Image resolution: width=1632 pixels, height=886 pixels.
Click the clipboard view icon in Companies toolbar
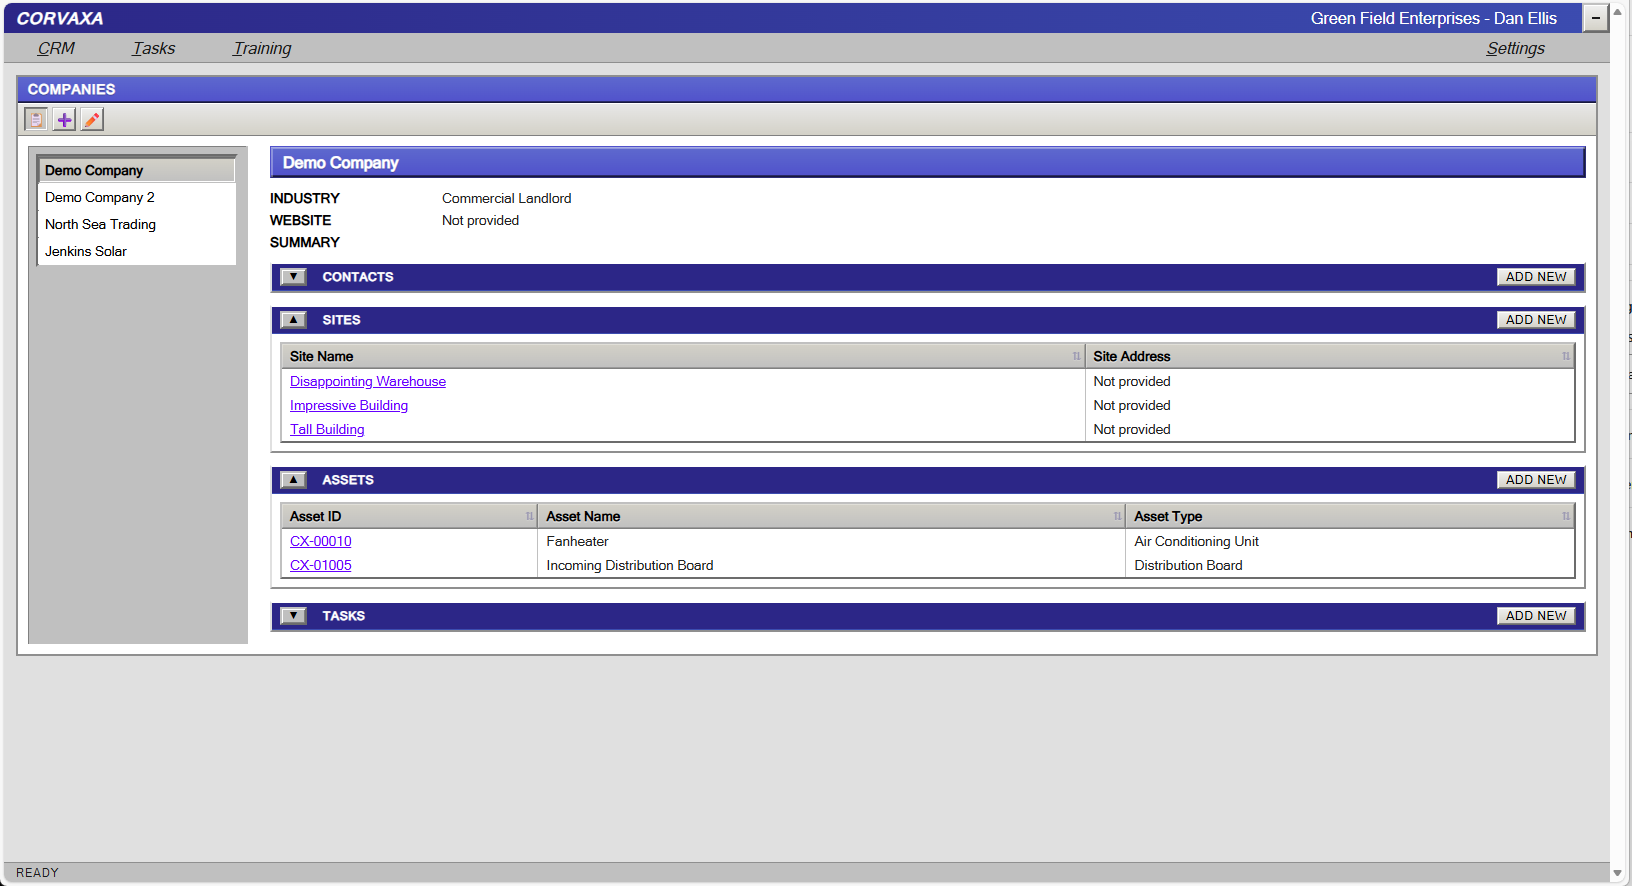coord(36,120)
